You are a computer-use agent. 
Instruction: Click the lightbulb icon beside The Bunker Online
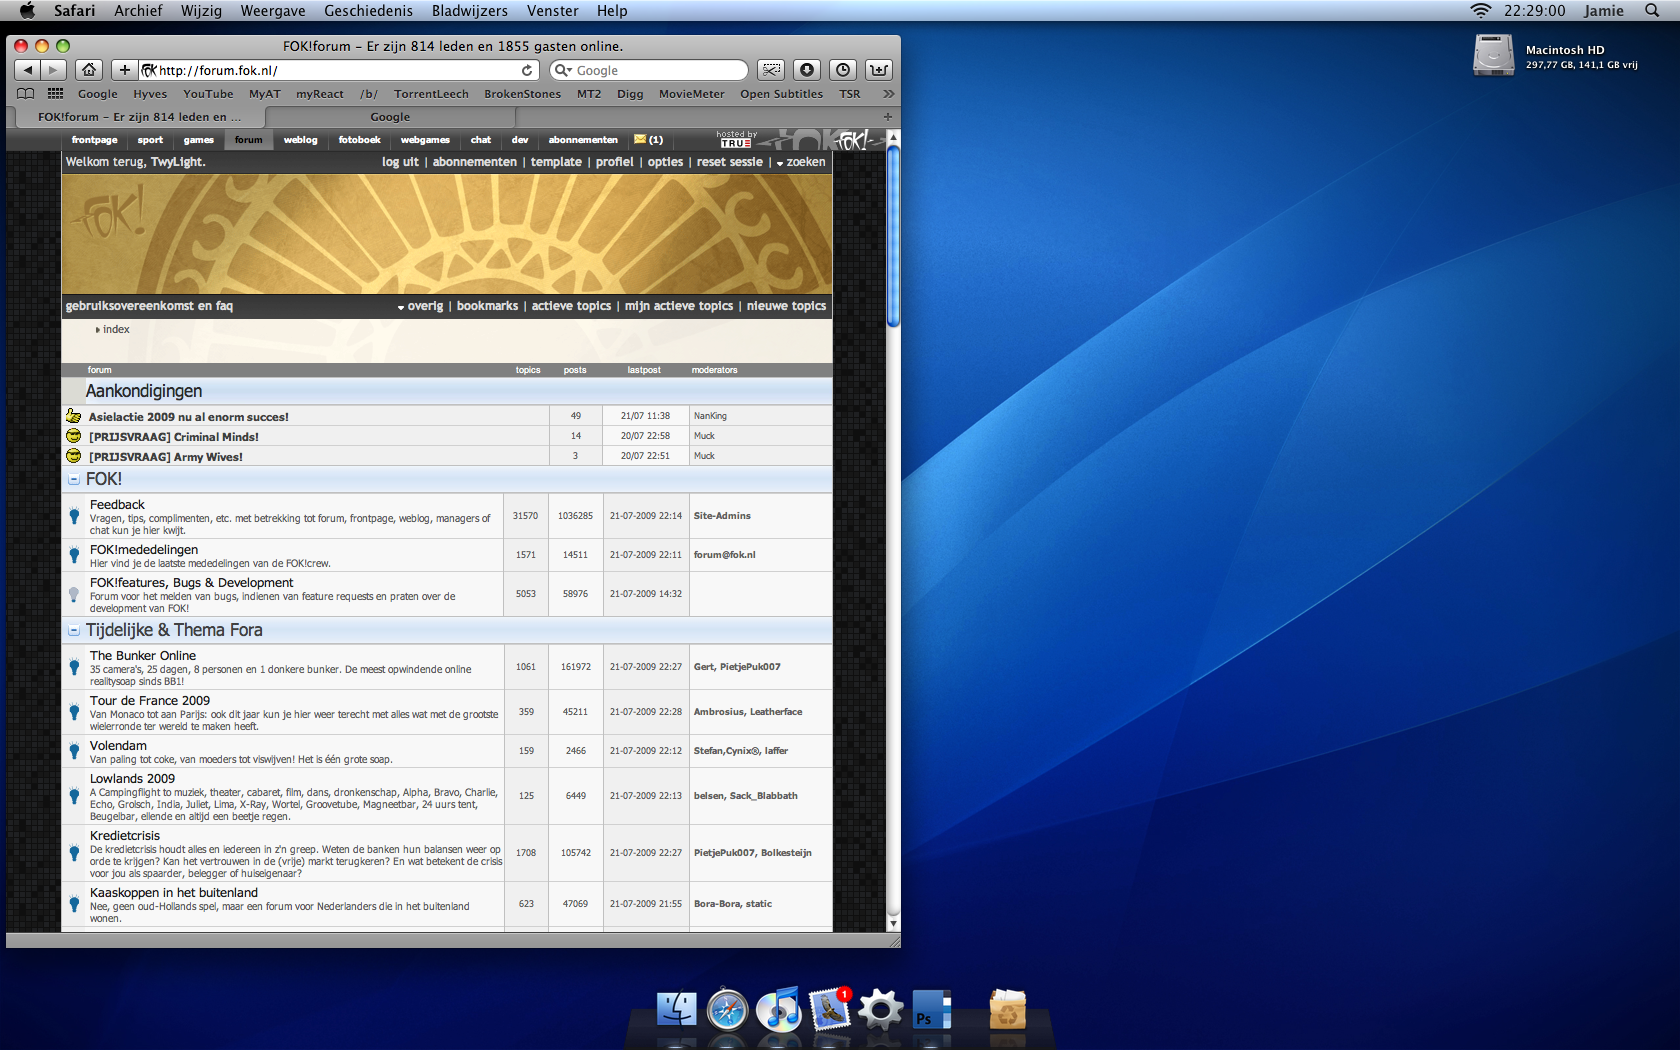(x=74, y=667)
